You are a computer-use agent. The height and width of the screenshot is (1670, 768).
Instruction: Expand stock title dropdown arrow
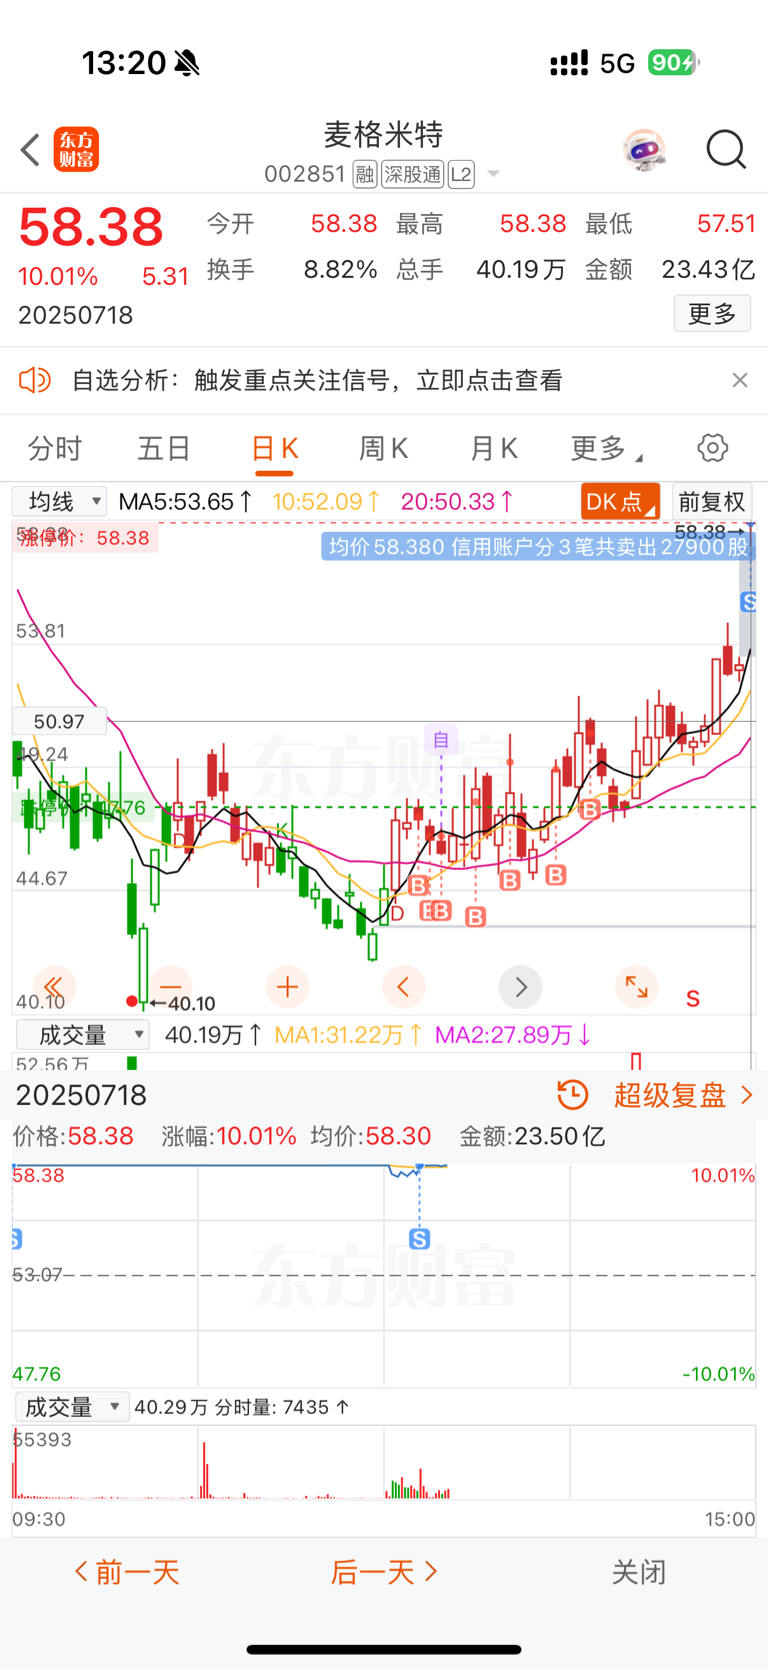coord(493,175)
